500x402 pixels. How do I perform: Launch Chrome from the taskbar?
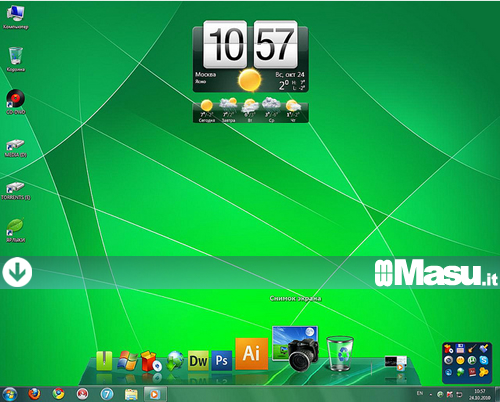pos(58,394)
